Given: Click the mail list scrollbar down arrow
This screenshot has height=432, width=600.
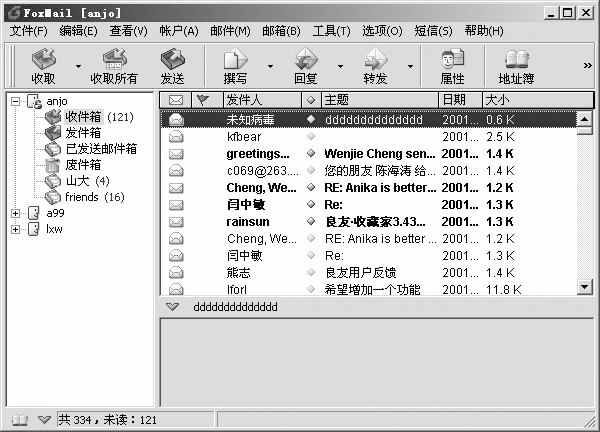Looking at the screenshot, I should 584,287.
